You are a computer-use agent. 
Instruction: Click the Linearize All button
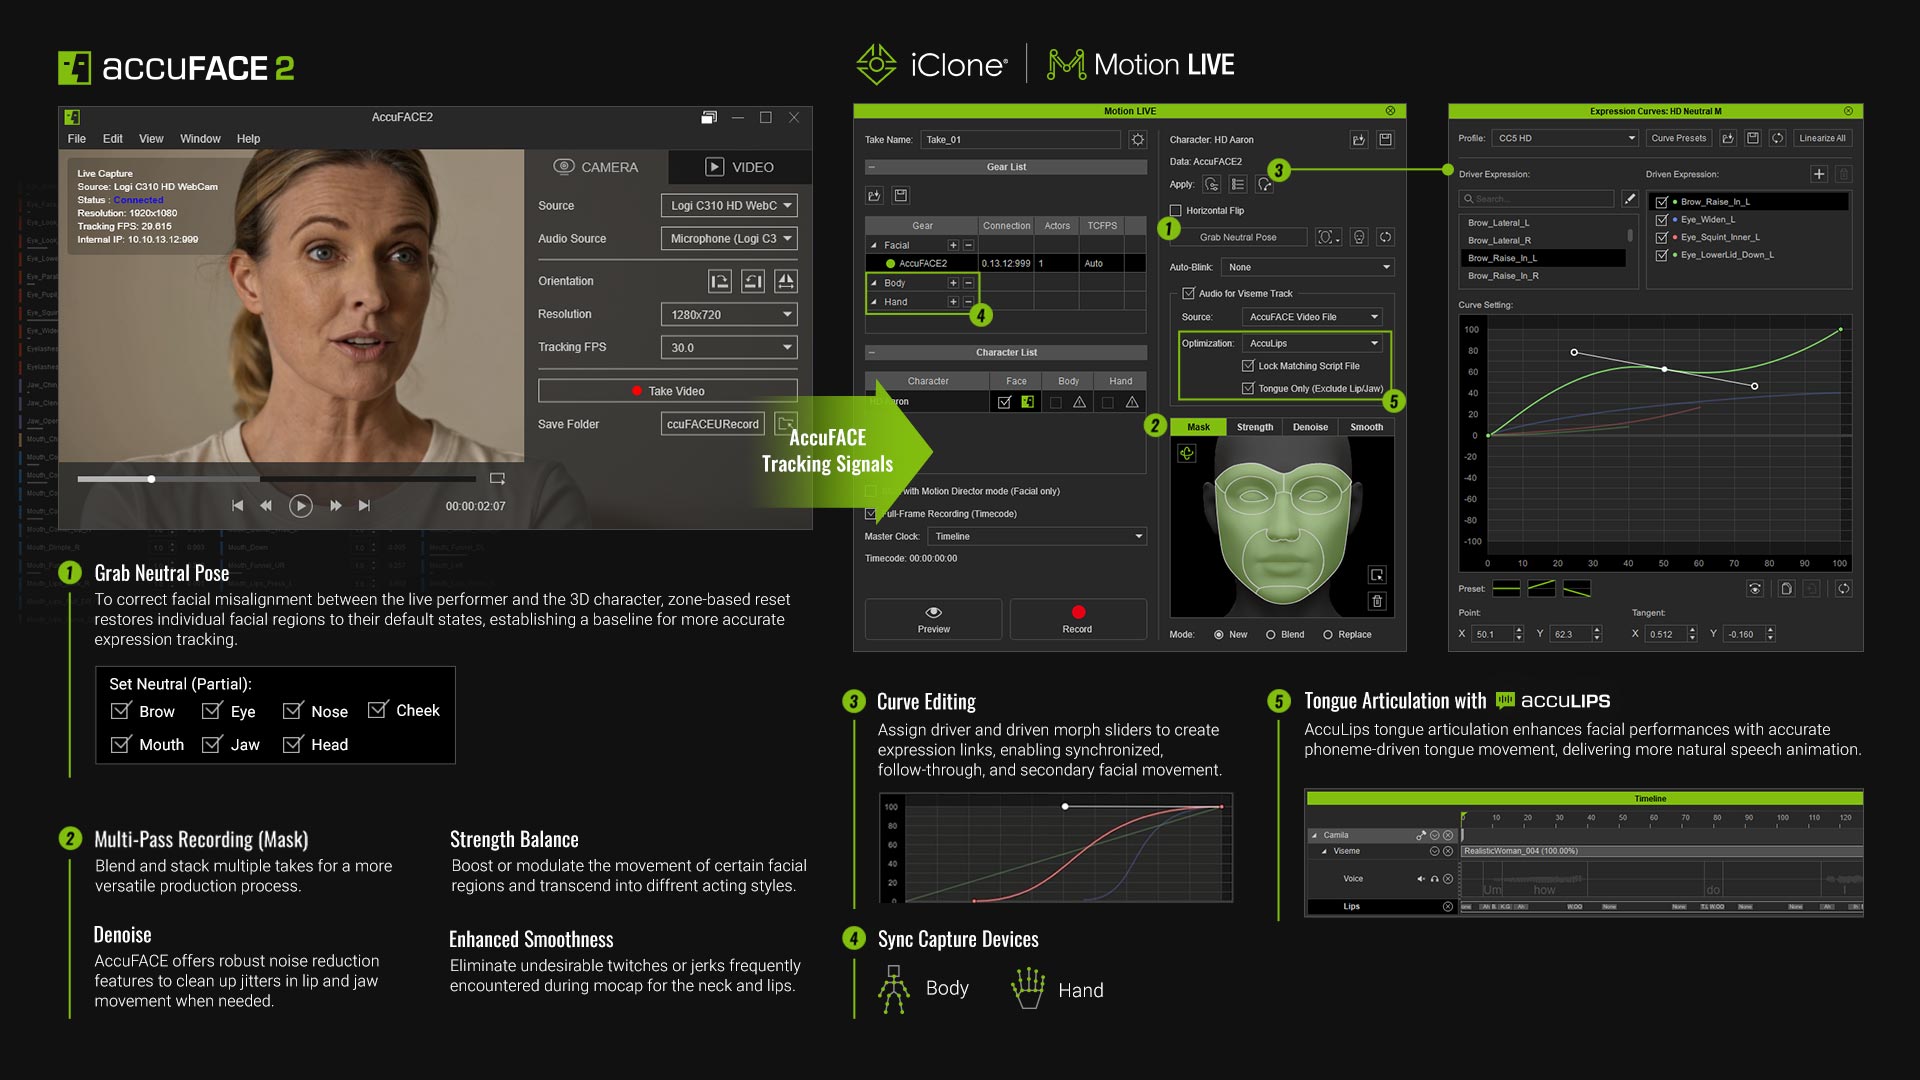pos(1823,138)
